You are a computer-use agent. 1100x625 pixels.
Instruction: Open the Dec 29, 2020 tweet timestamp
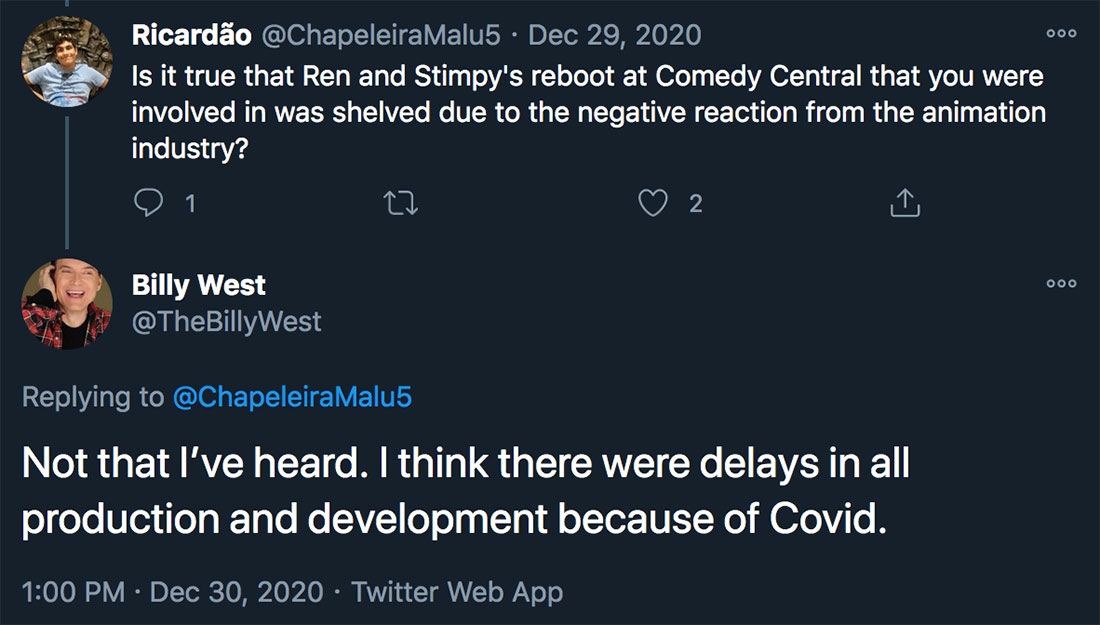tap(614, 35)
